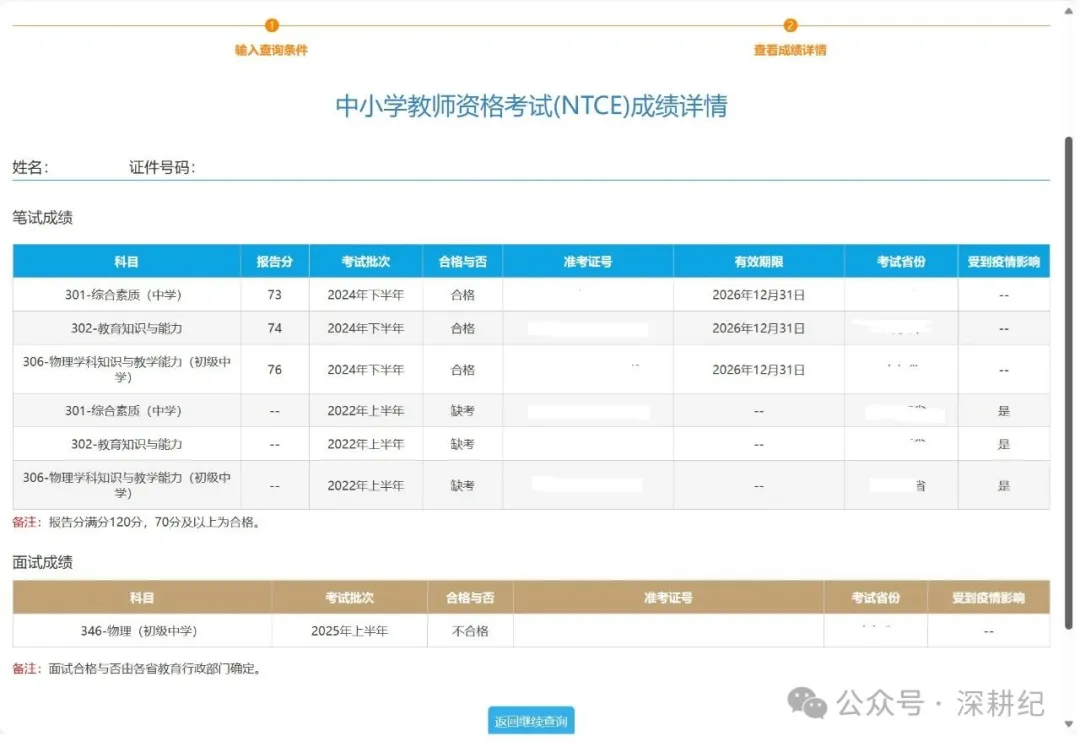Click the 不合格 interview result cell
The width and height of the screenshot is (1080, 747).
pyautogui.click(x=470, y=631)
